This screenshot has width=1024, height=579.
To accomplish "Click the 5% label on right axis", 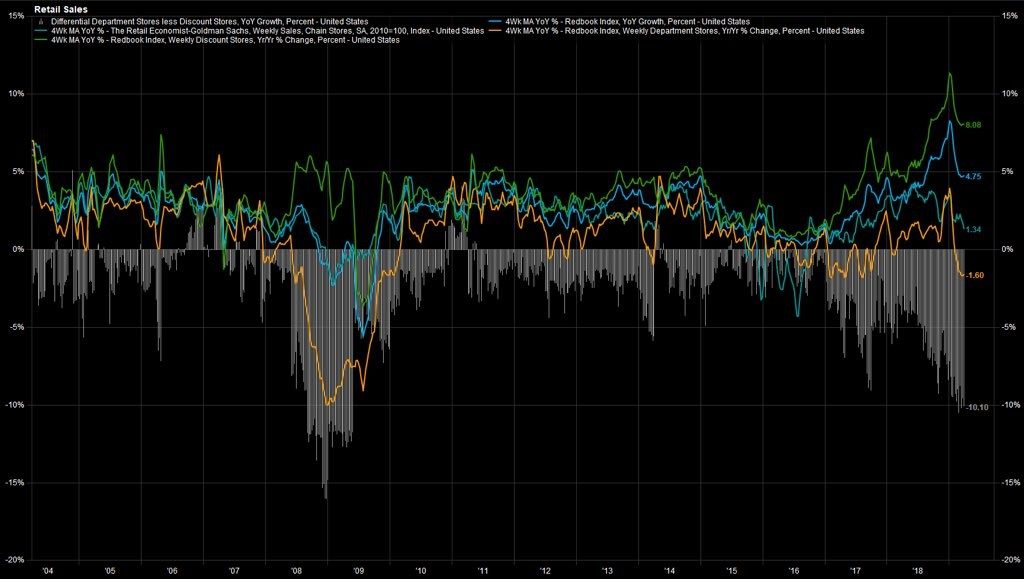I will tap(1009, 171).
